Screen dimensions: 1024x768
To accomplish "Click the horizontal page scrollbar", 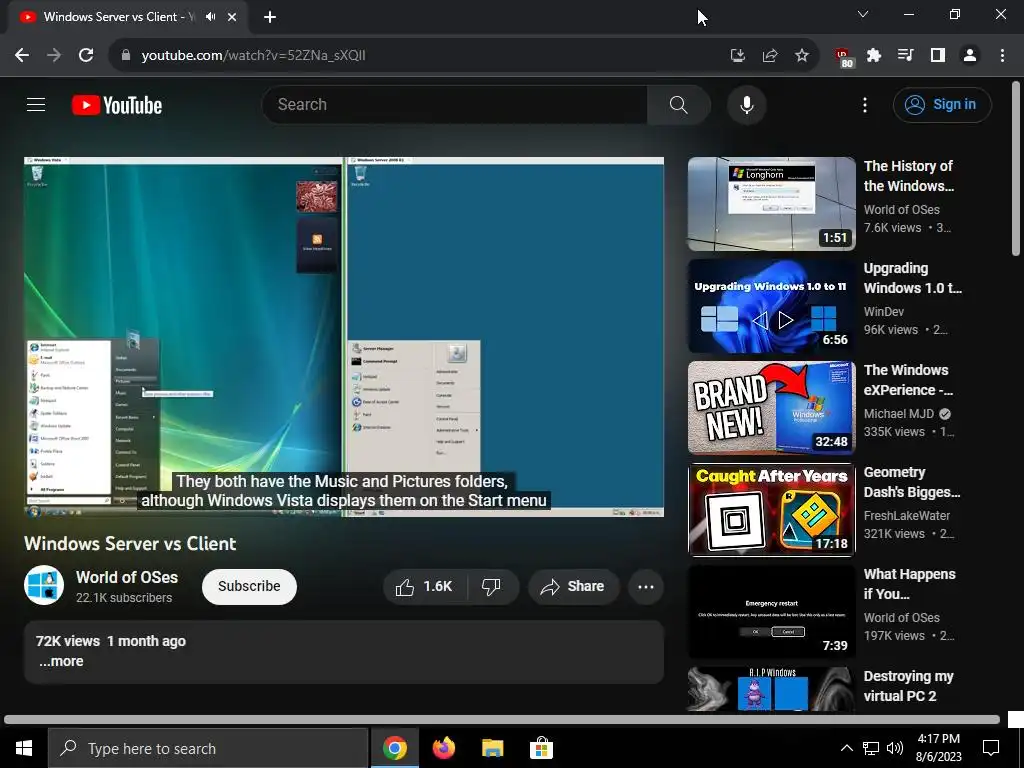I will pos(502,720).
